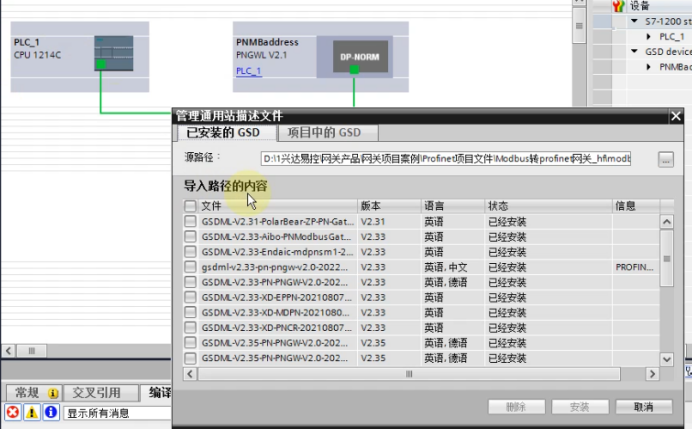Viewport: 693px width, 429px height.
Task: Click the 文件 column header
Action: tap(278, 206)
